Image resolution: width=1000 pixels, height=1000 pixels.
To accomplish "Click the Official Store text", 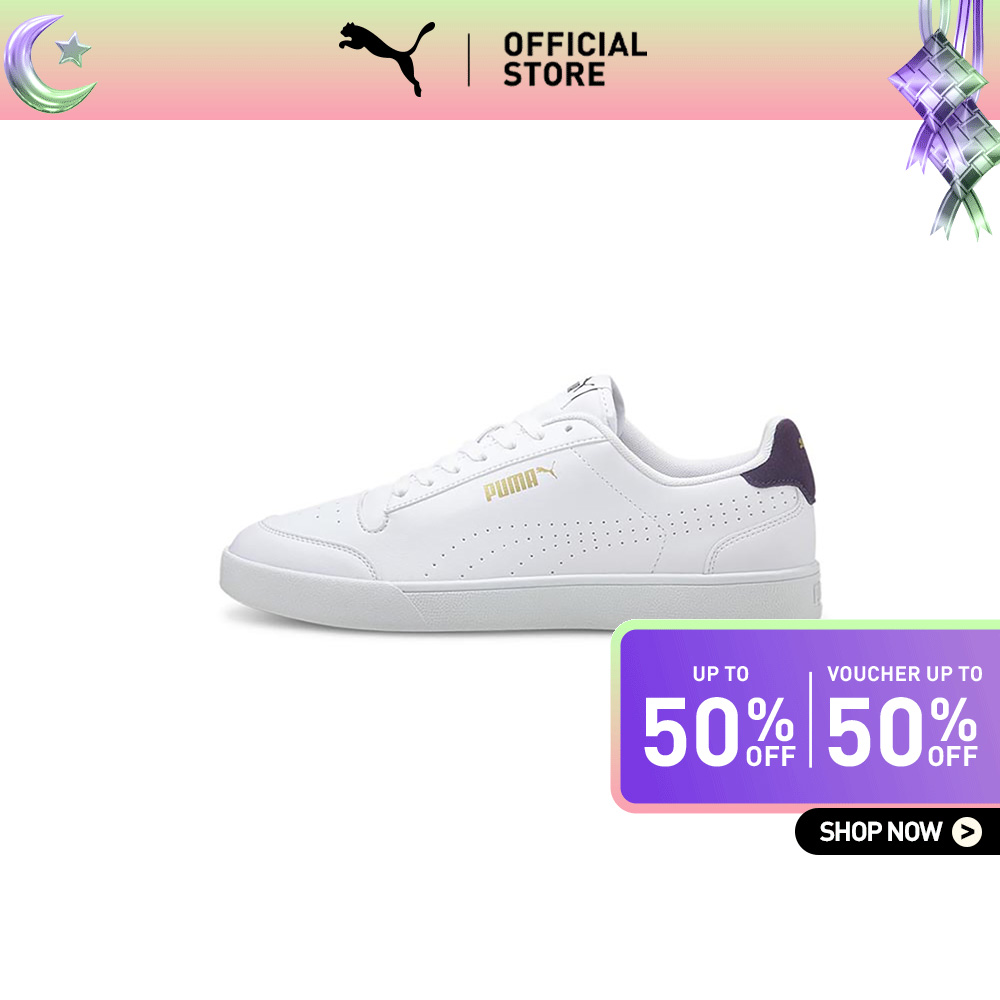I will click(x=575, y=59).
